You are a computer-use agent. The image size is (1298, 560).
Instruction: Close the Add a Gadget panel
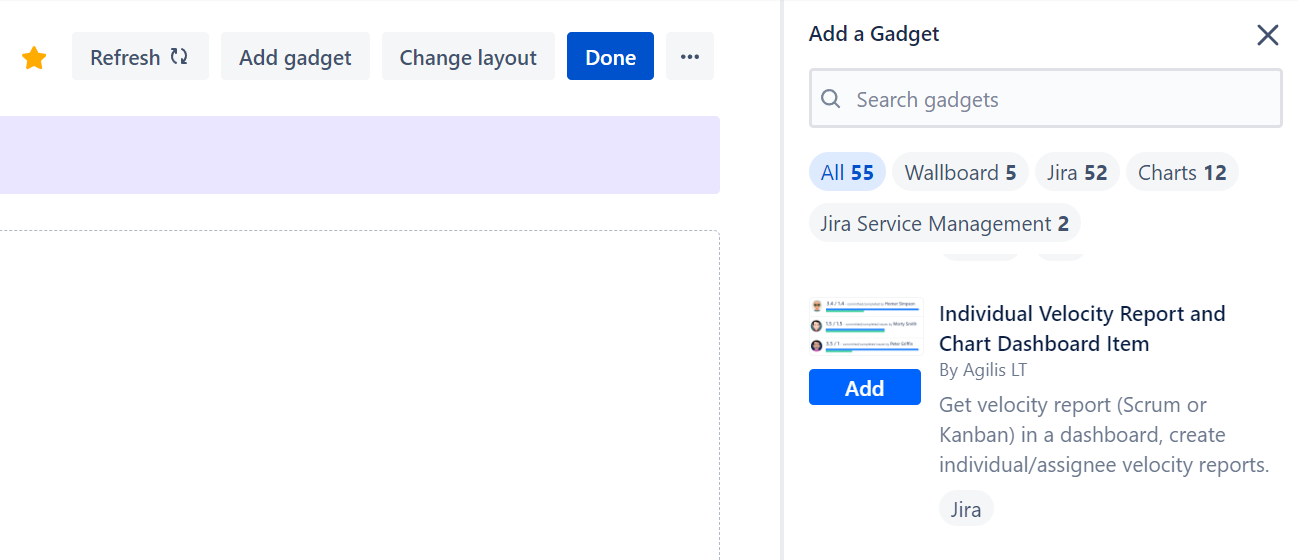pyautogui.click(x=1267, y=35)
